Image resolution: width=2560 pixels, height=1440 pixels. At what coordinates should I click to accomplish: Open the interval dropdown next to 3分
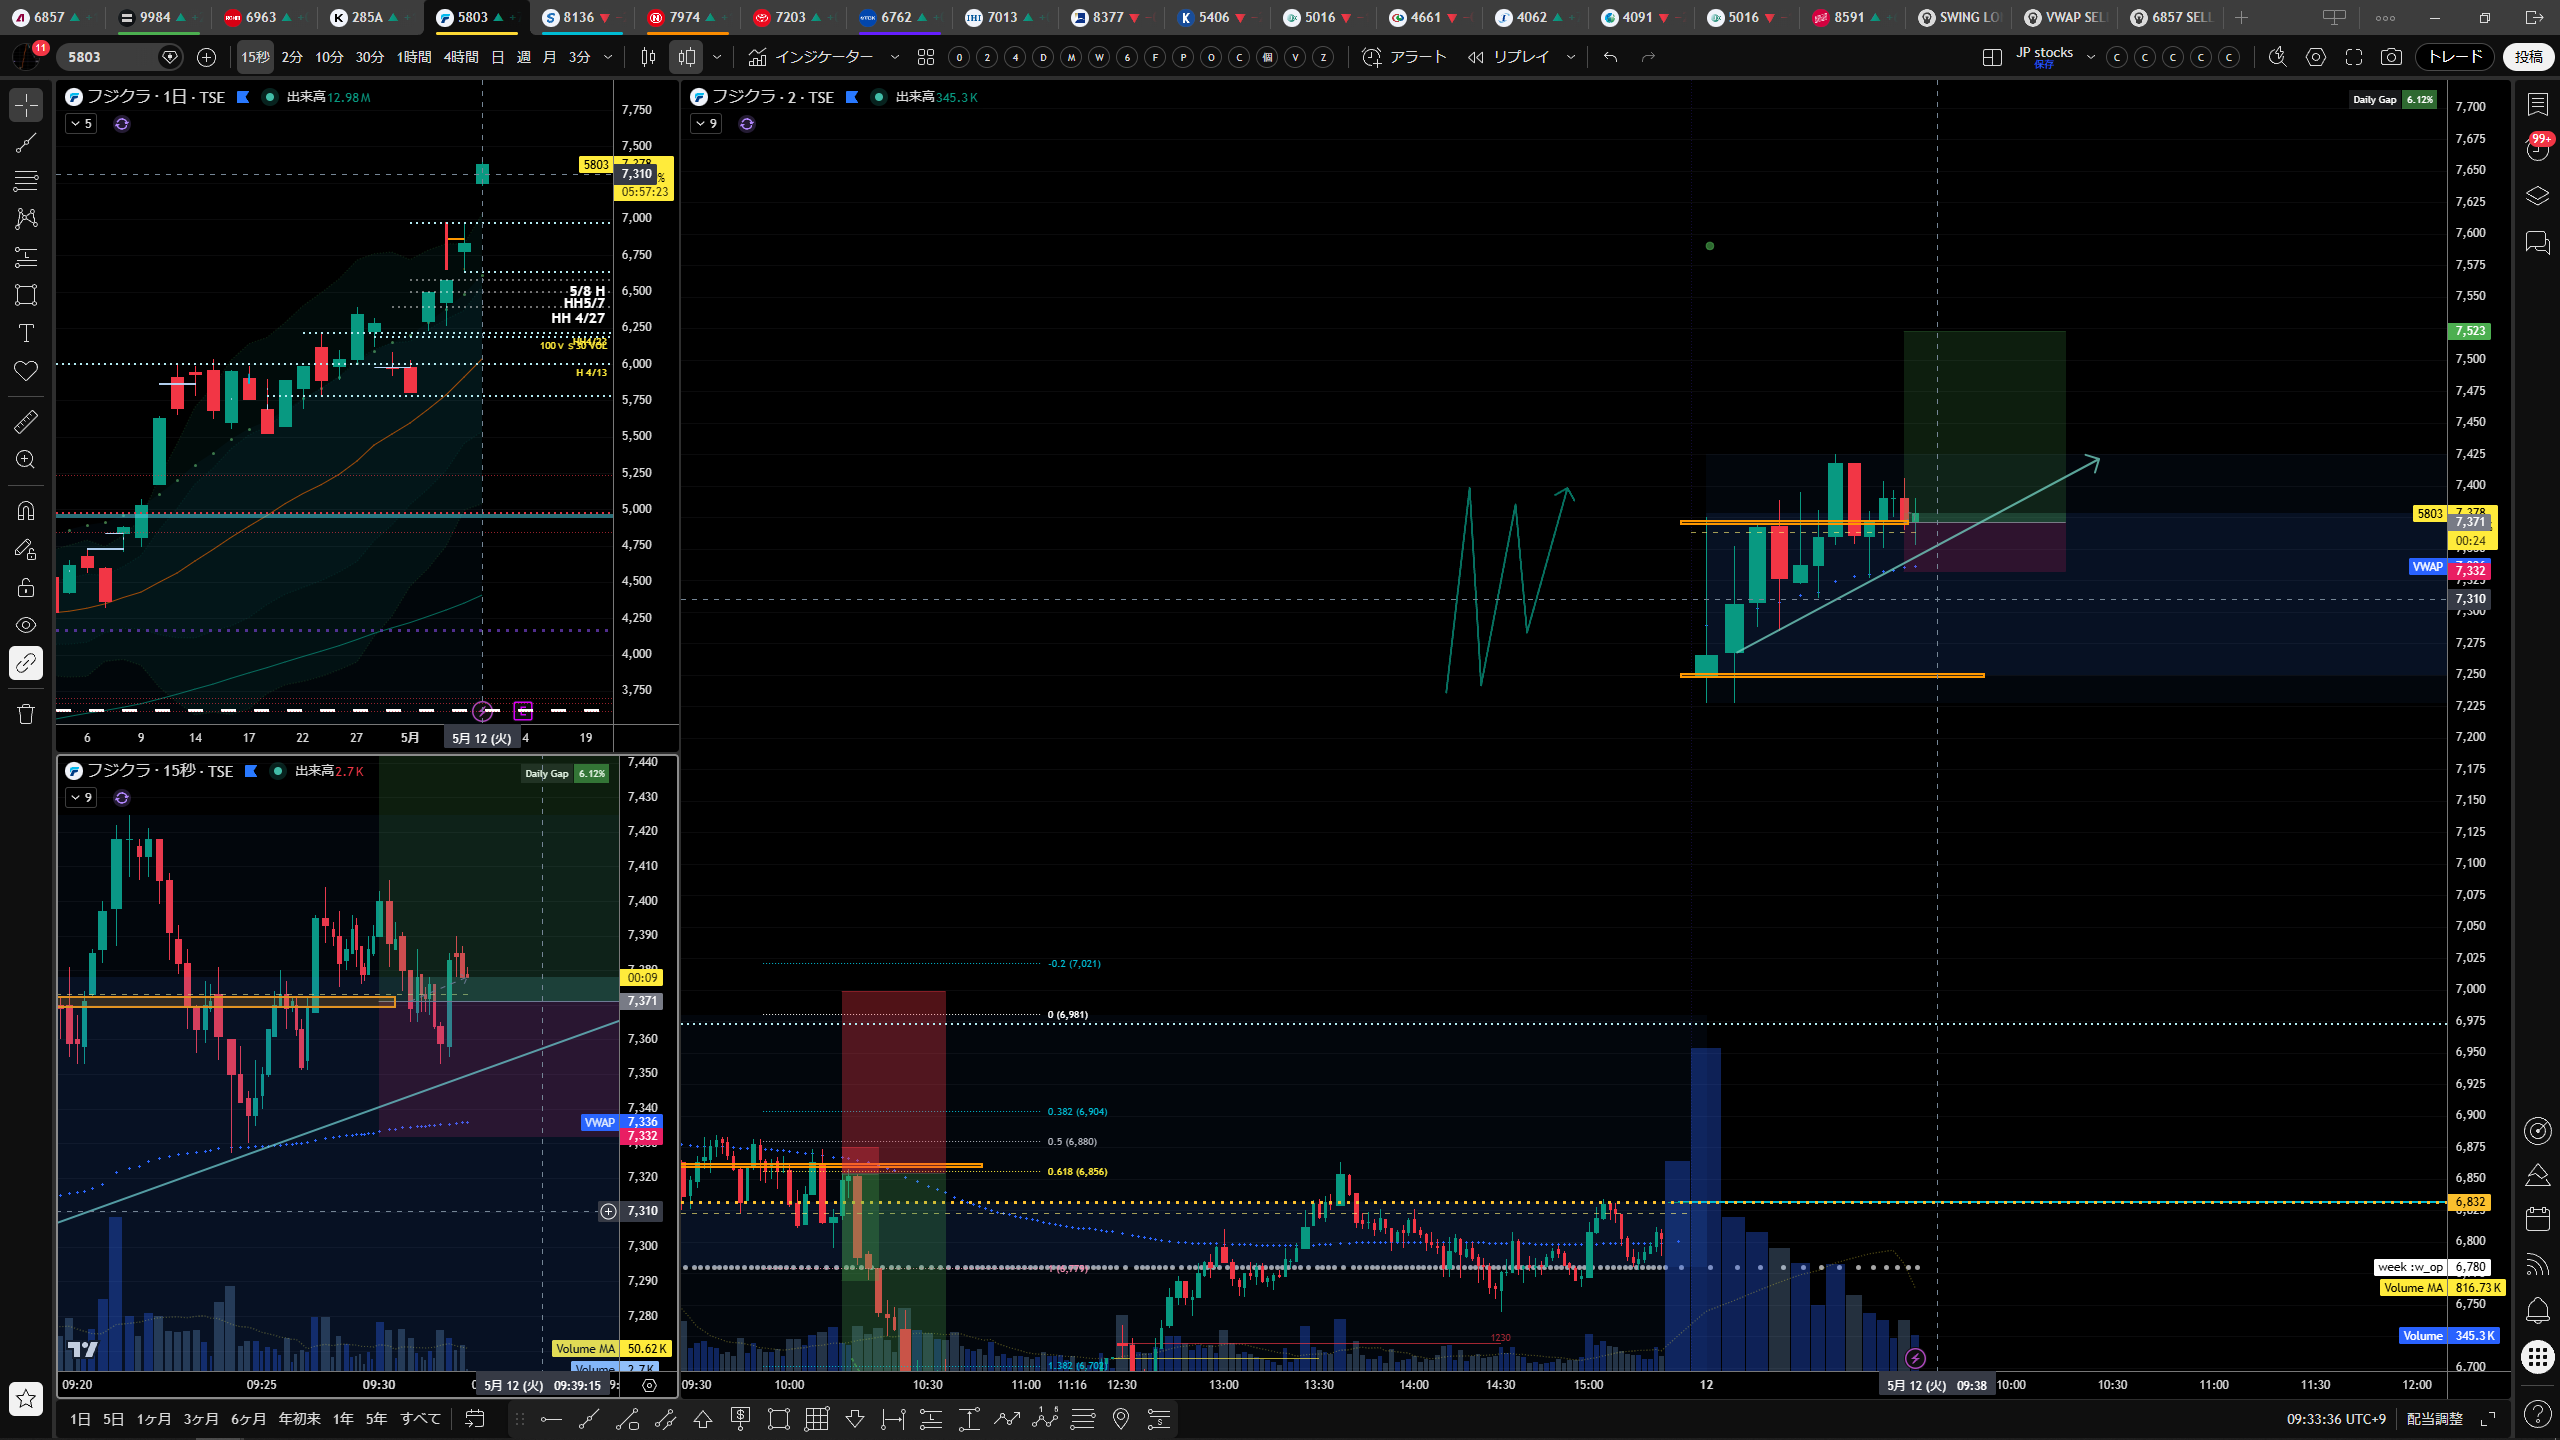(608, 57)
